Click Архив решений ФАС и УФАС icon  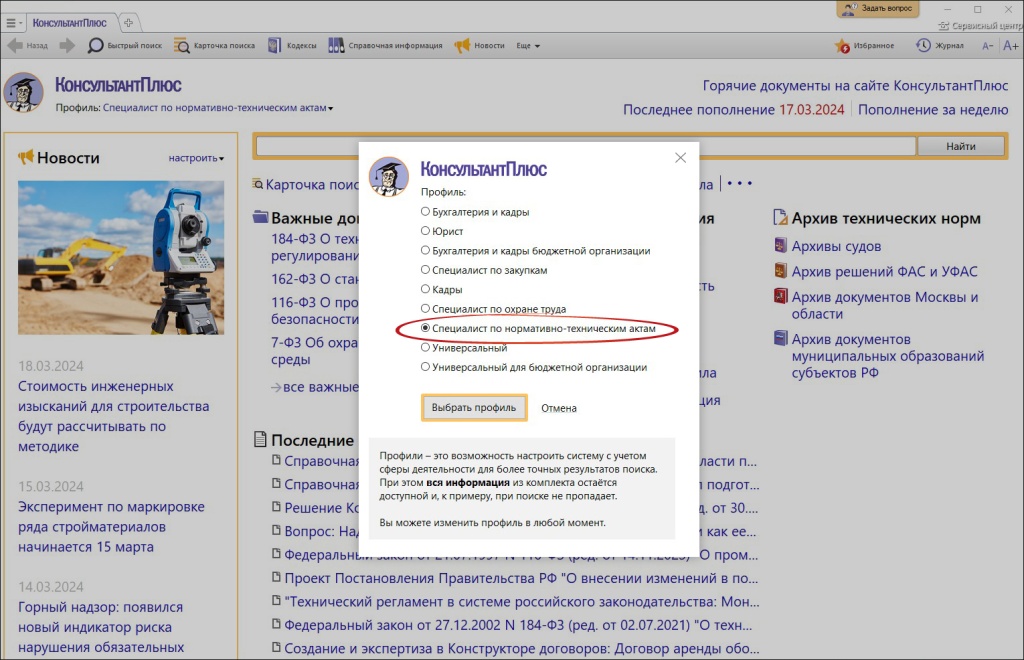780,270
